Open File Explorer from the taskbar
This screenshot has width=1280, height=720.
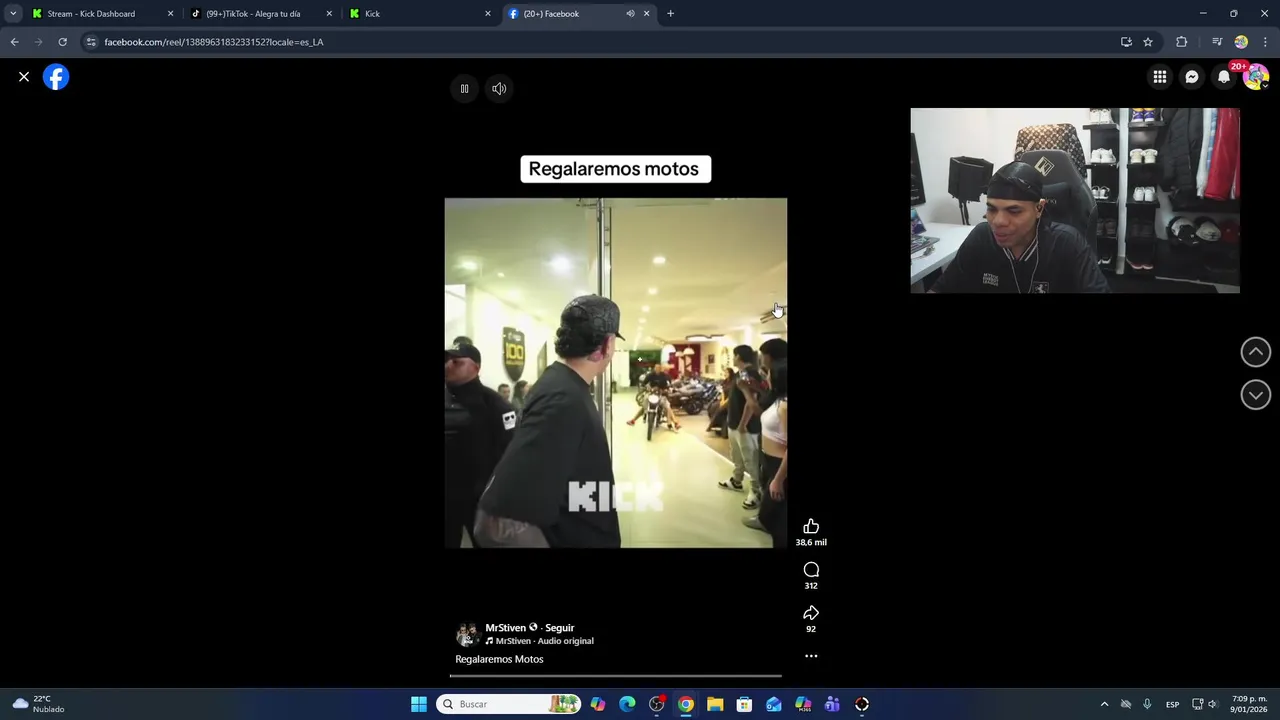[x=715, y=704]
